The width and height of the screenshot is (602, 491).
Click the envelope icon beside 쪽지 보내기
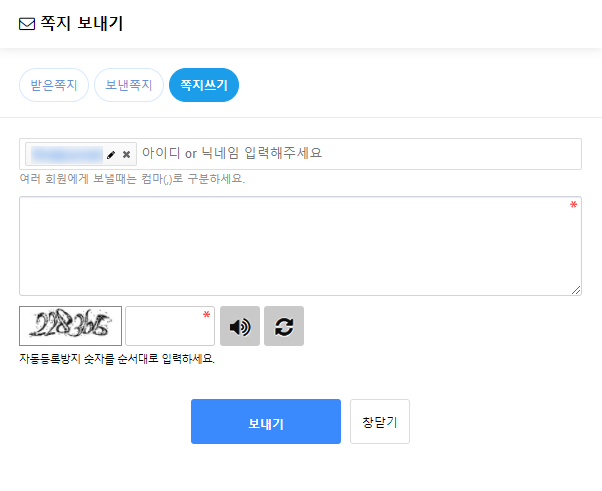[x=28, y=24]
